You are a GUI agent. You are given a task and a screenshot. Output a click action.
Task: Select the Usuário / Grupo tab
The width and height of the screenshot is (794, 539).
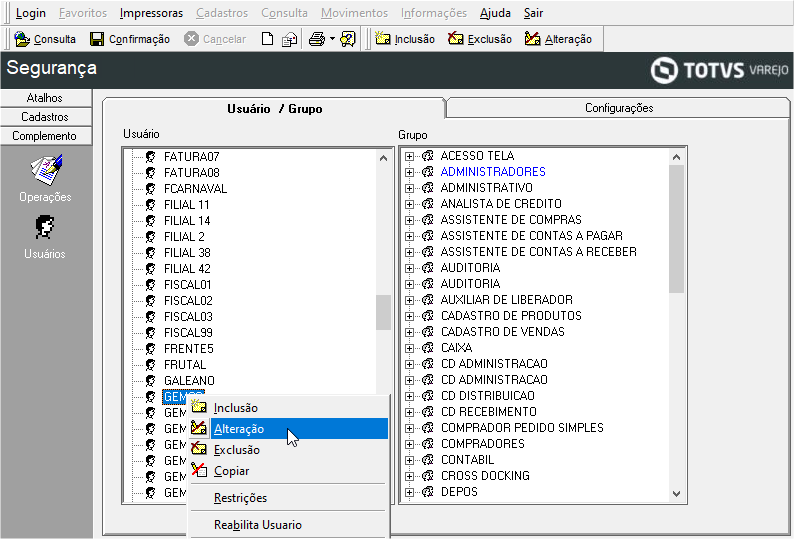(274, 108)
